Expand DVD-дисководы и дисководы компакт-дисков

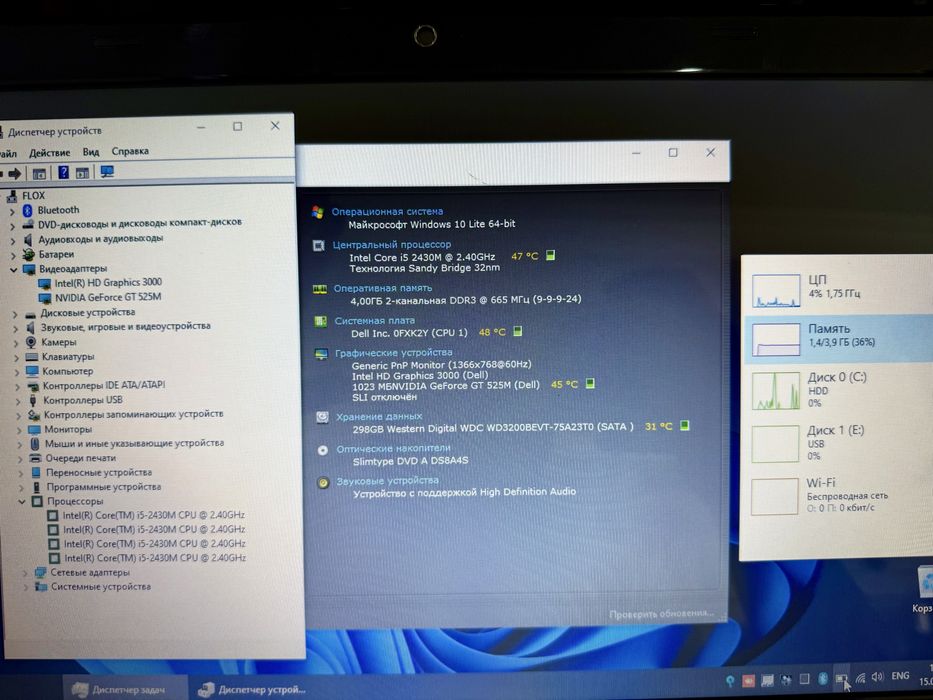tap(12, 226)
